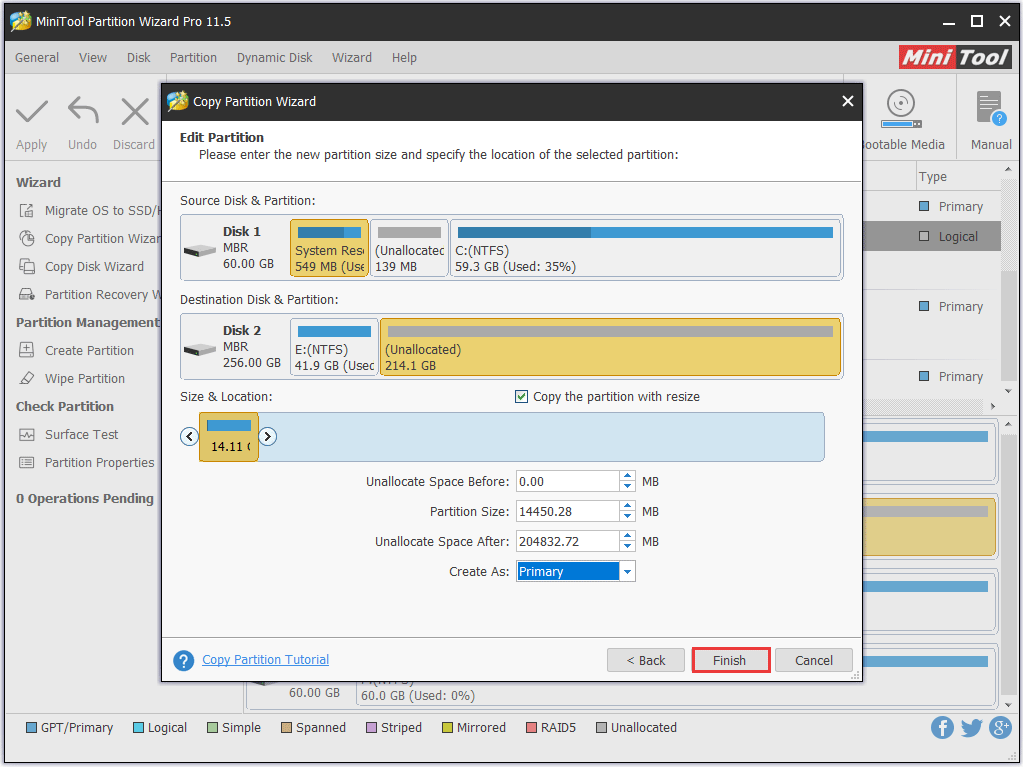
Task: Click the Finish button
Action: pyautogui.click(x=731, y=660)
